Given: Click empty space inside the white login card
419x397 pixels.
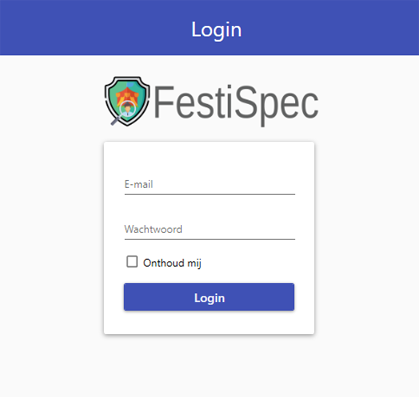Looking at the screenshot, I should click(209, 157).
